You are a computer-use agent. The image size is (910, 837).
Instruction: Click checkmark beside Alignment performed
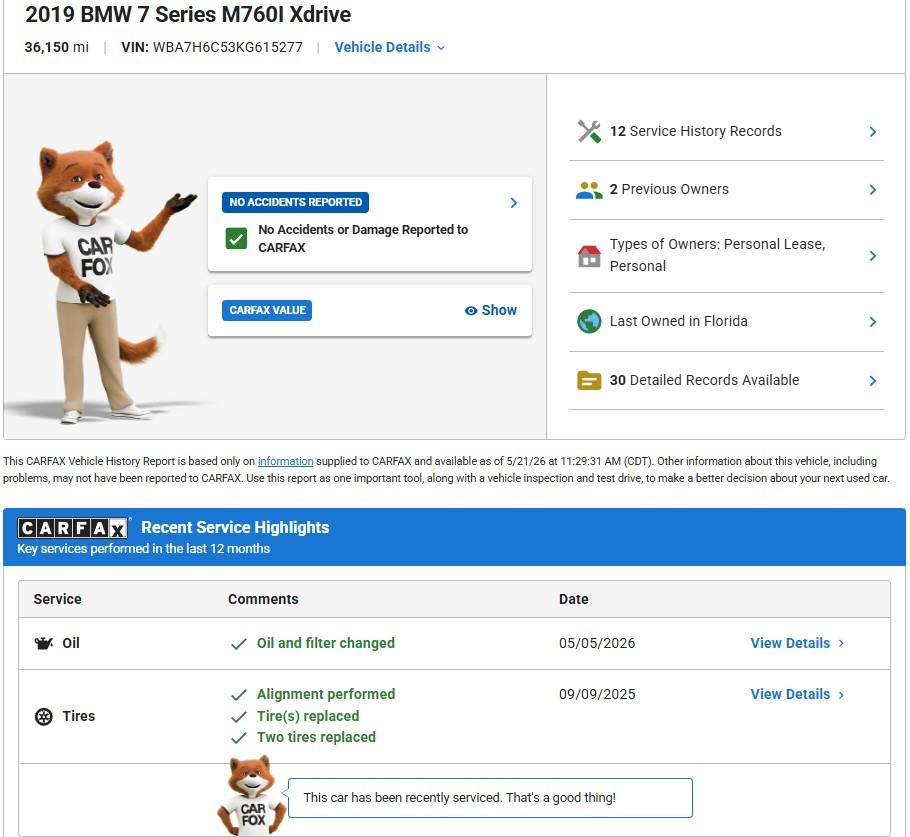click(239, 695)
